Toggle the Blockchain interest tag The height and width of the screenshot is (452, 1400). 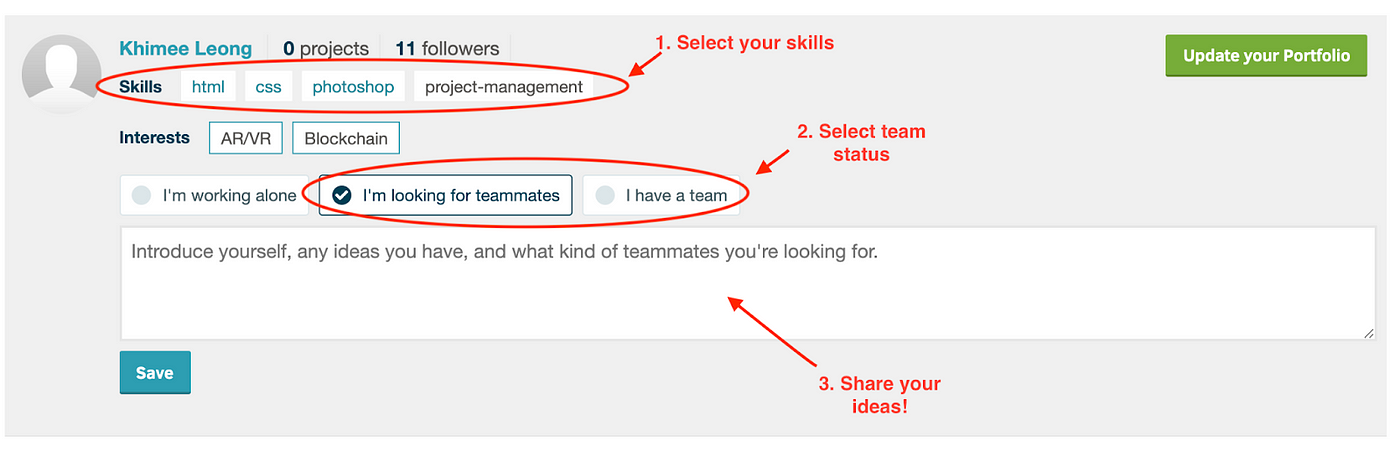pos(346,138)
